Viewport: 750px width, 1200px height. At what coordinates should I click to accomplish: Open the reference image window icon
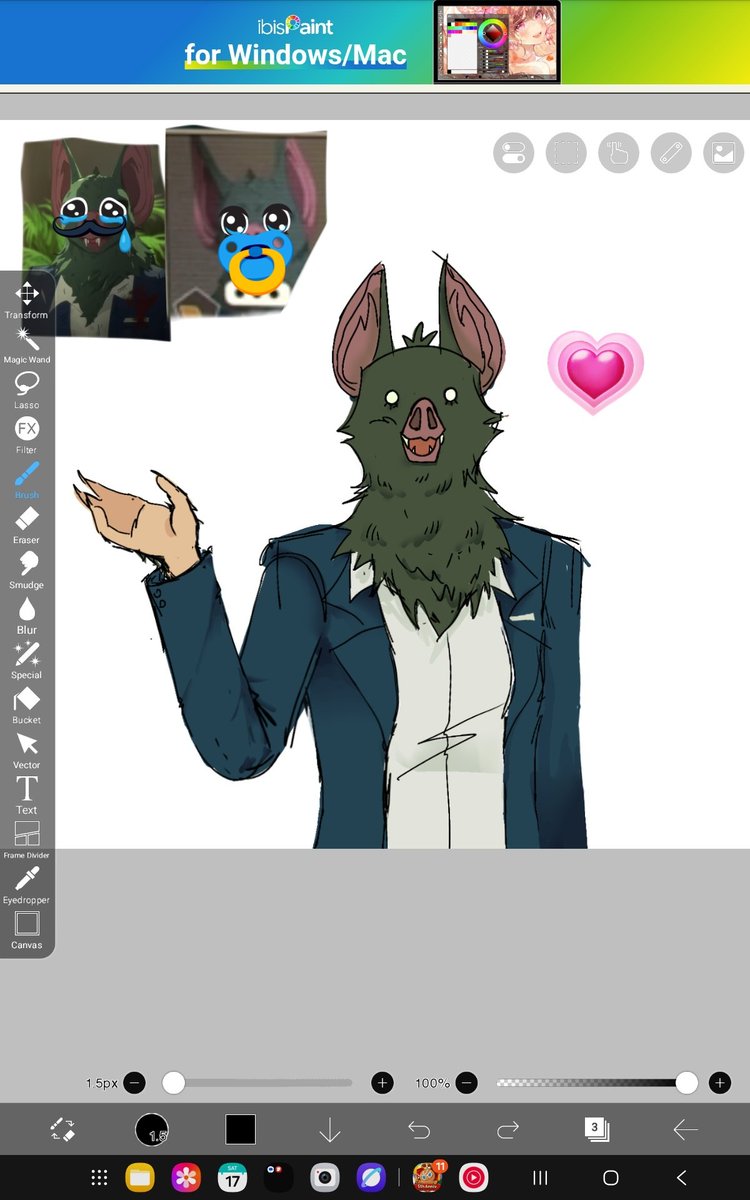pyautogui.click(x=724, y=153)
